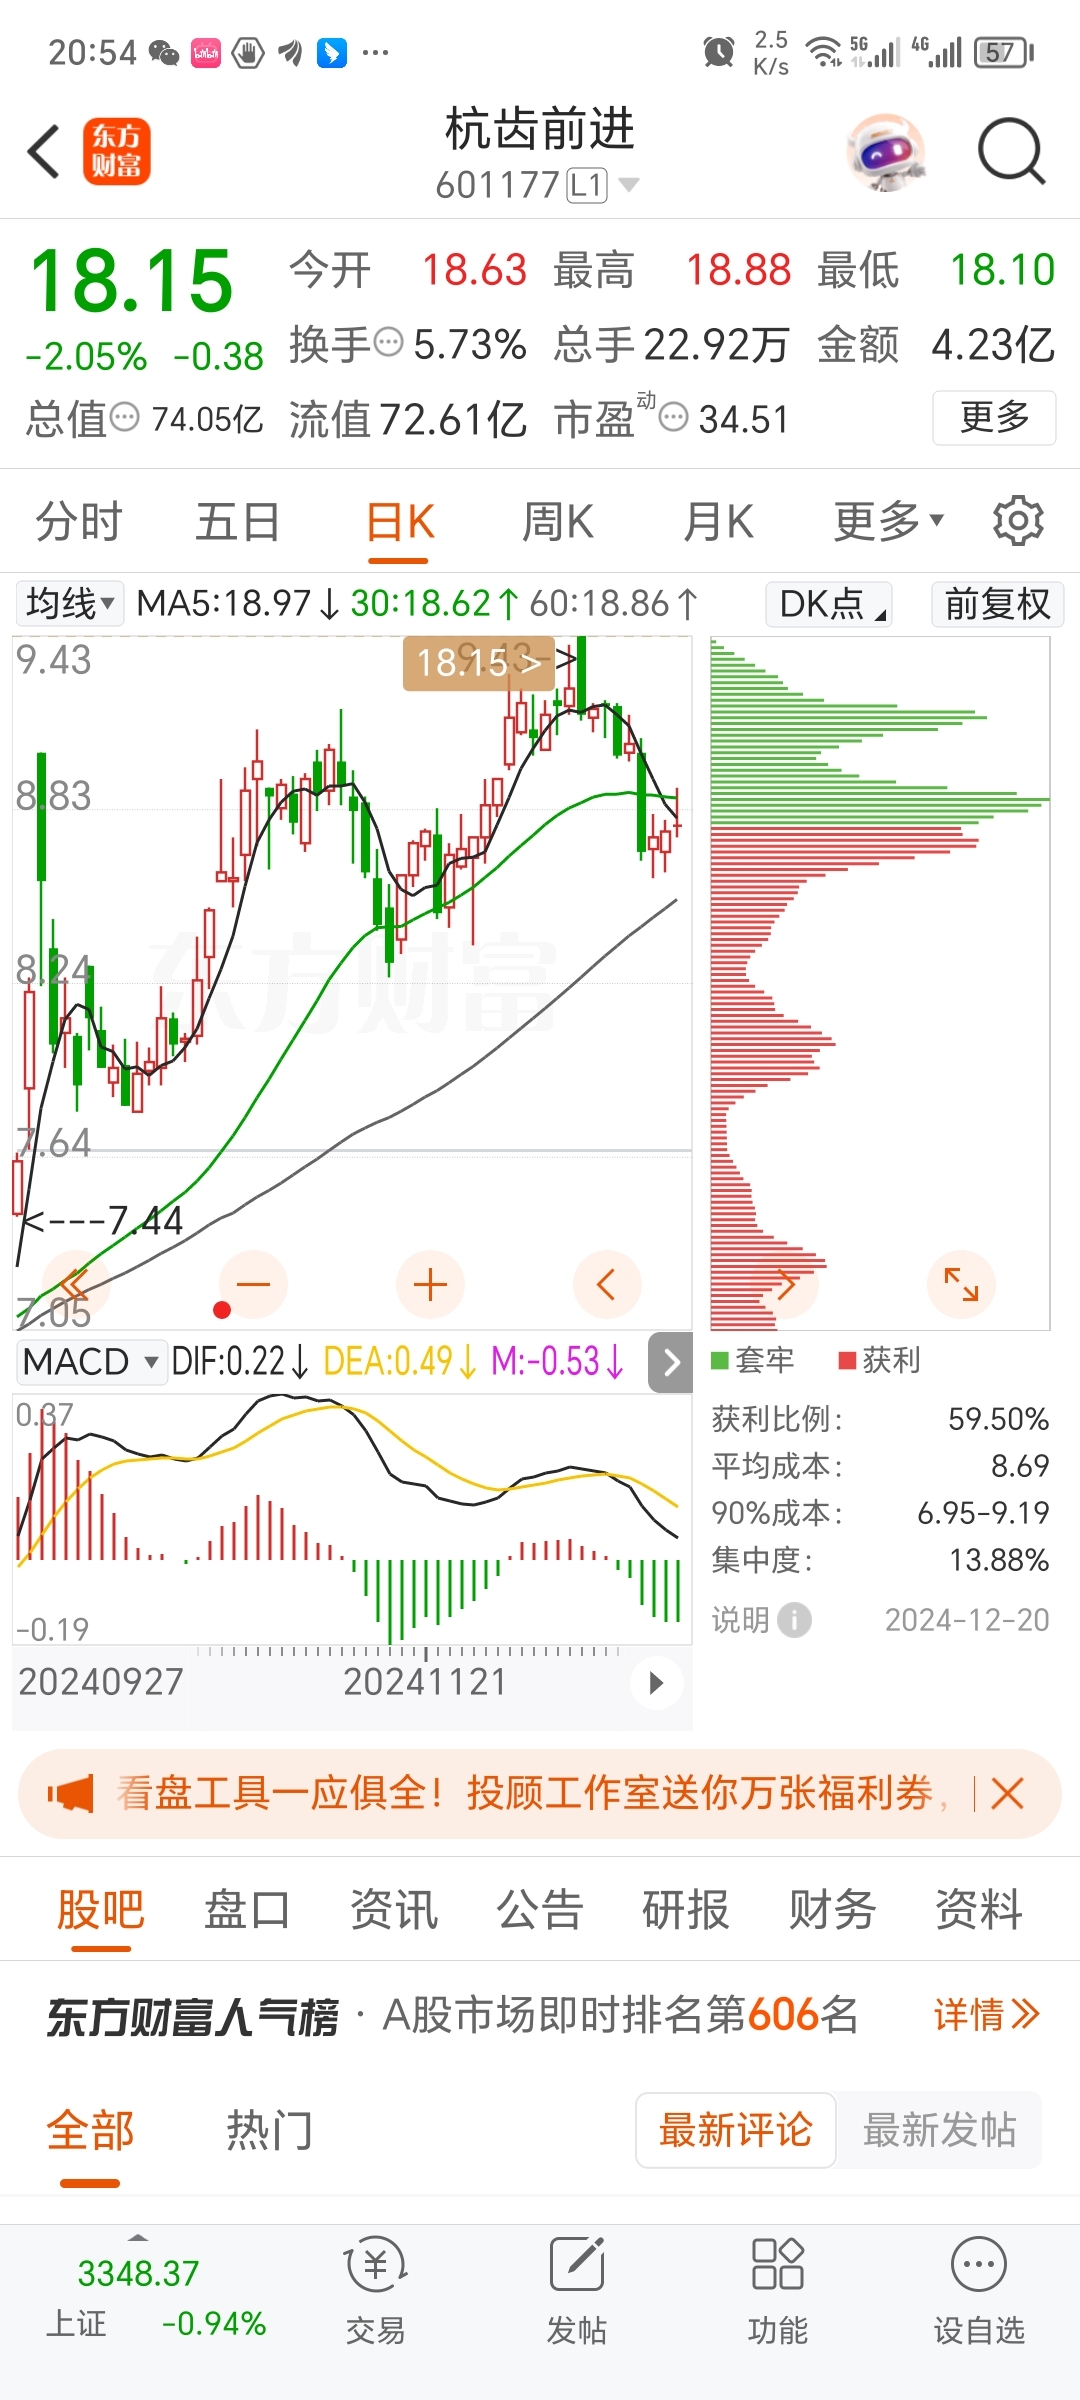Expand the 上证 index bar
Image resolution: width=1080 pixels, height=2400 pixels.
tap(138, 2237)
